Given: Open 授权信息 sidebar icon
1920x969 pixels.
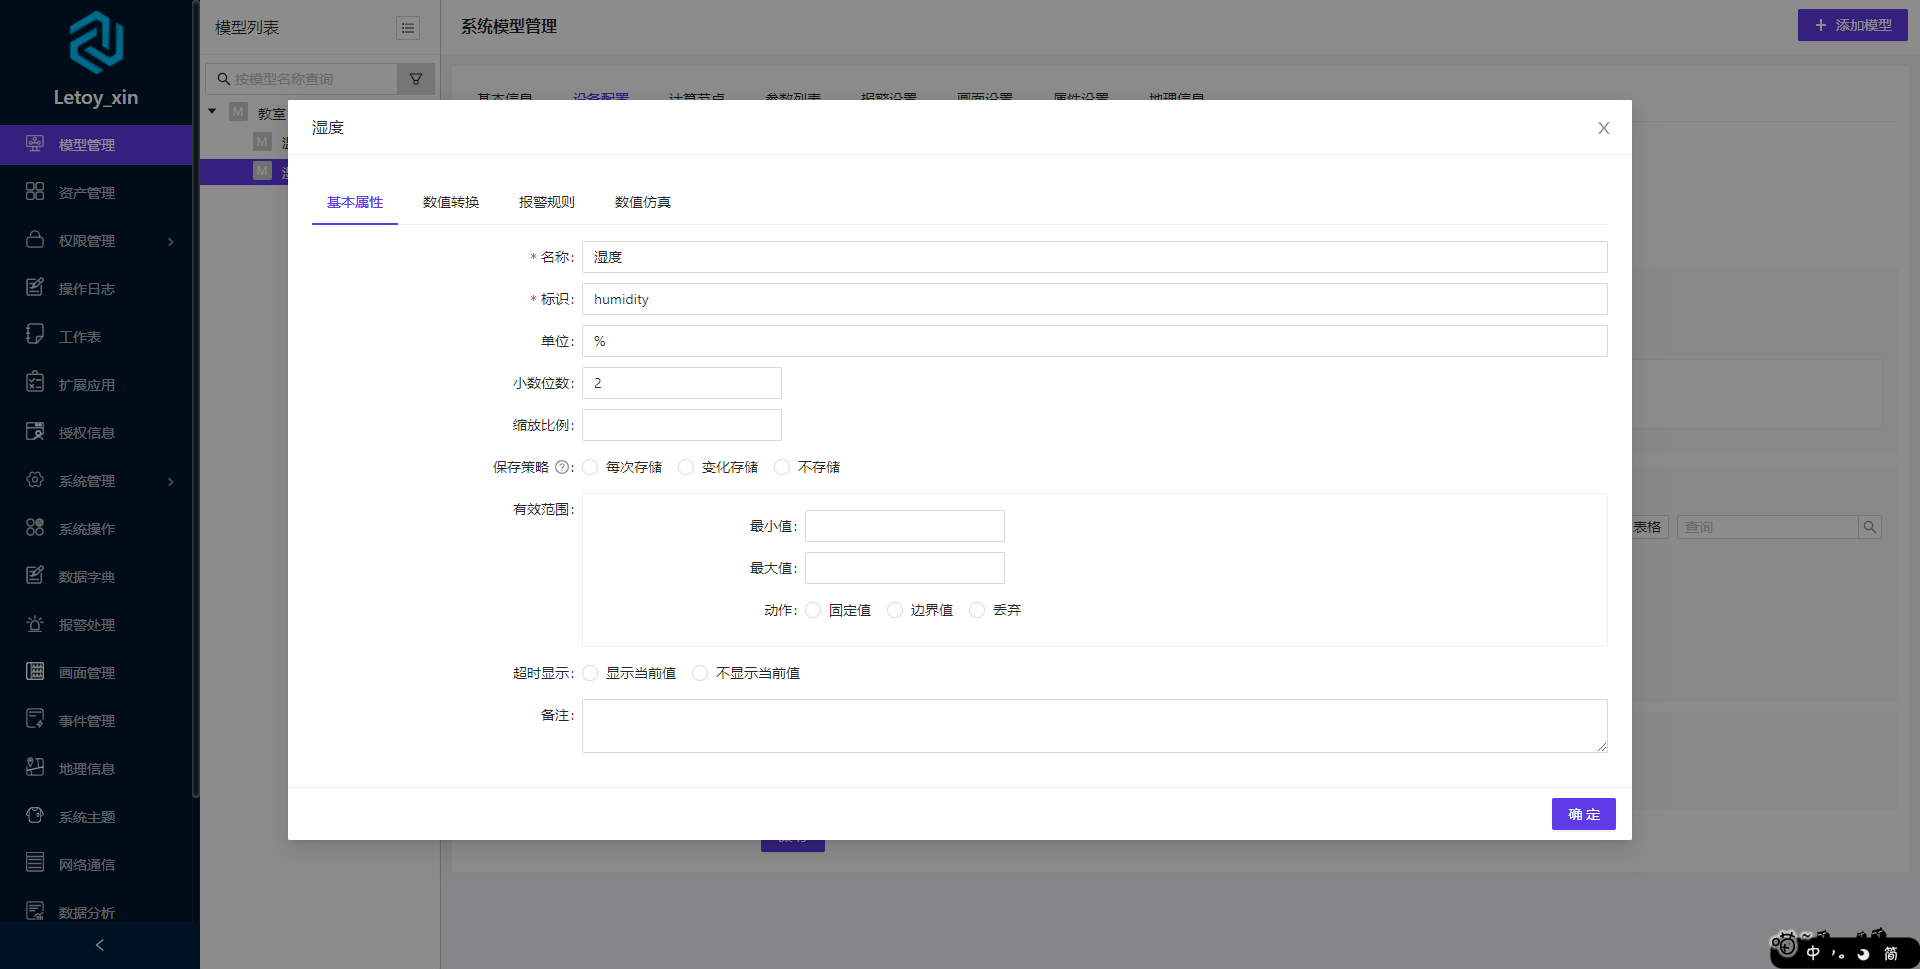Looking at the screenshot, I should [x=35, y=432].
